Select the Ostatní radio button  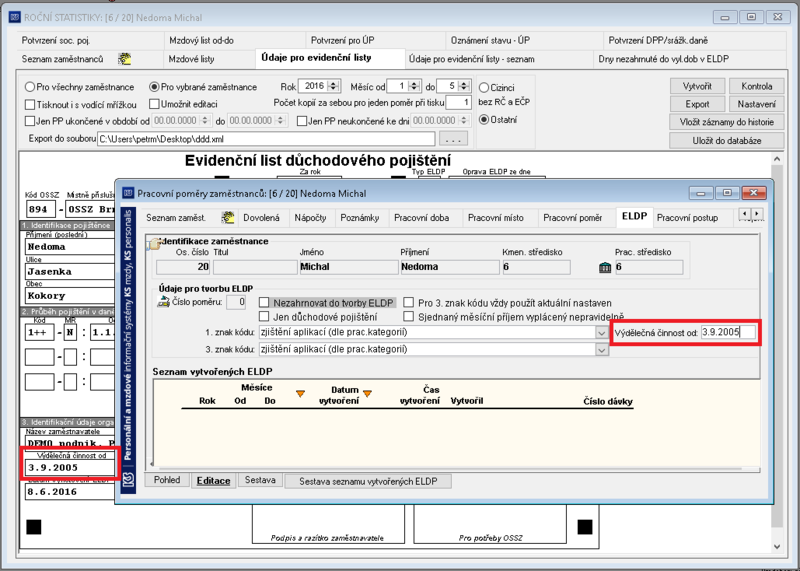(484, 120)
